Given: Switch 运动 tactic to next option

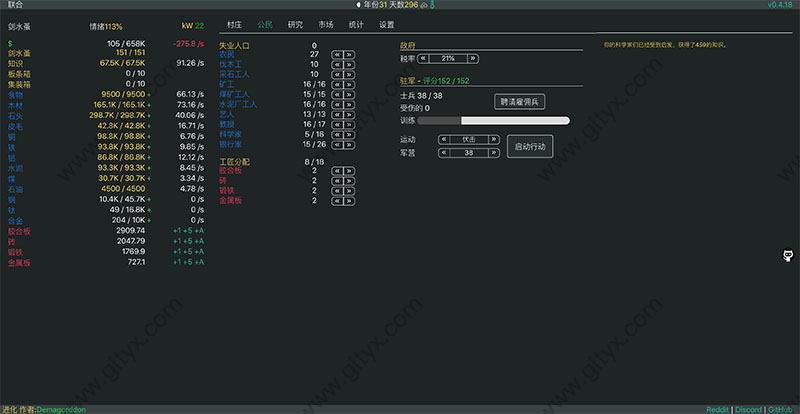Looking at the screenshot, I should [x=494, y=140].
